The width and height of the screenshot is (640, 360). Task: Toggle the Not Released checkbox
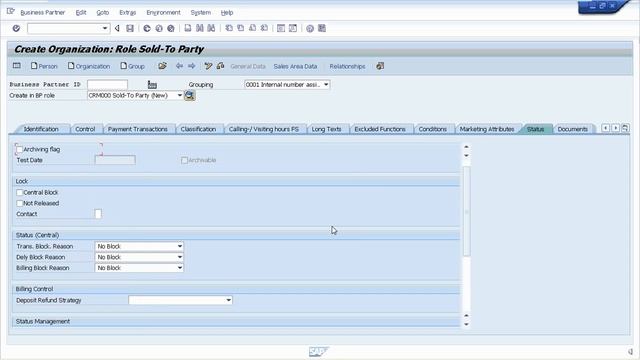[x=19, y=203]
